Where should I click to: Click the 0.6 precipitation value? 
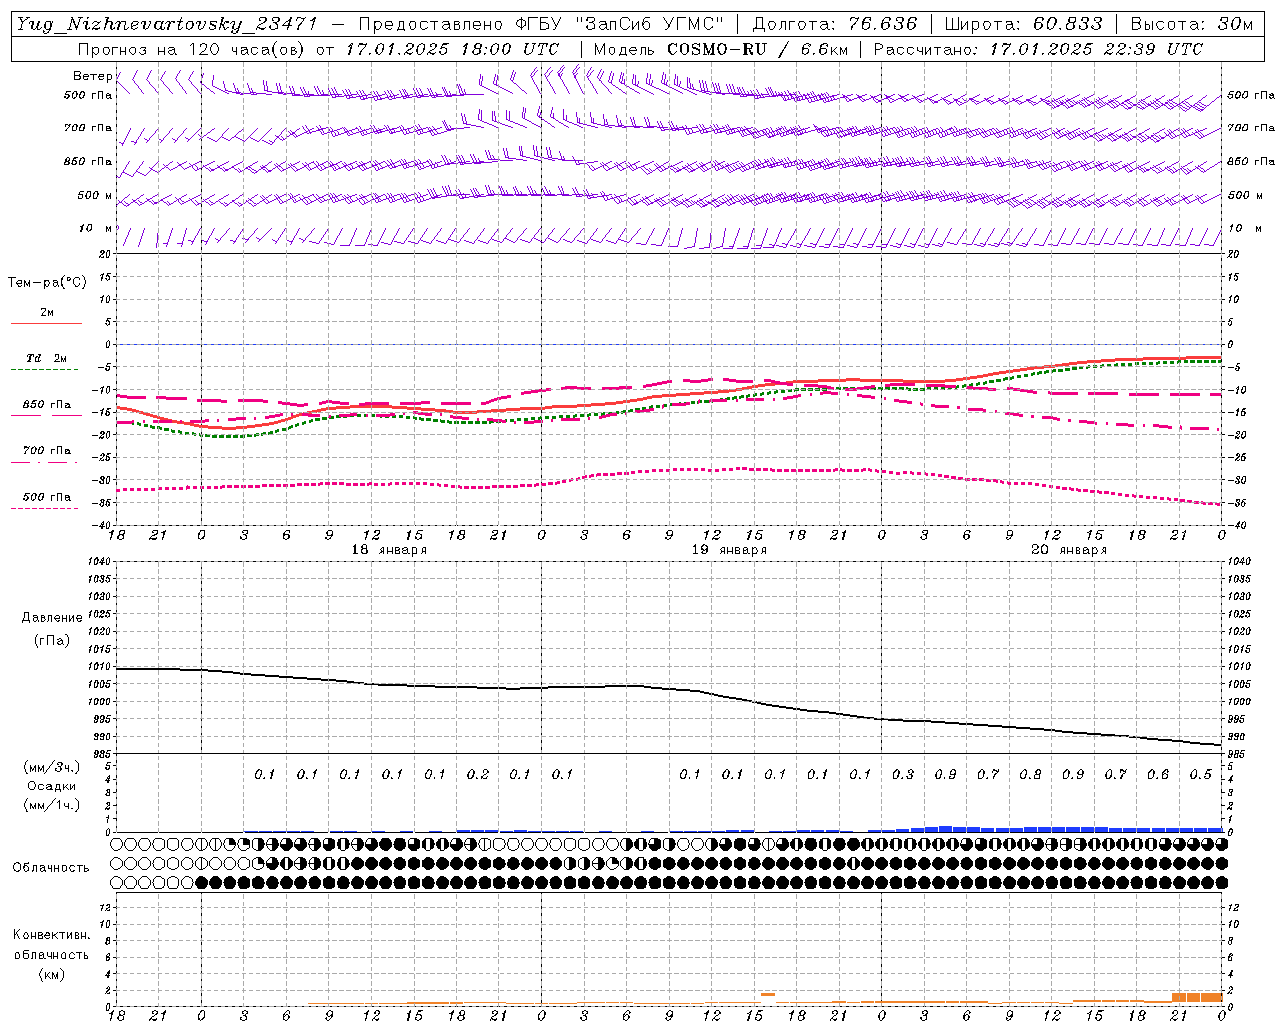(1158, 775)
